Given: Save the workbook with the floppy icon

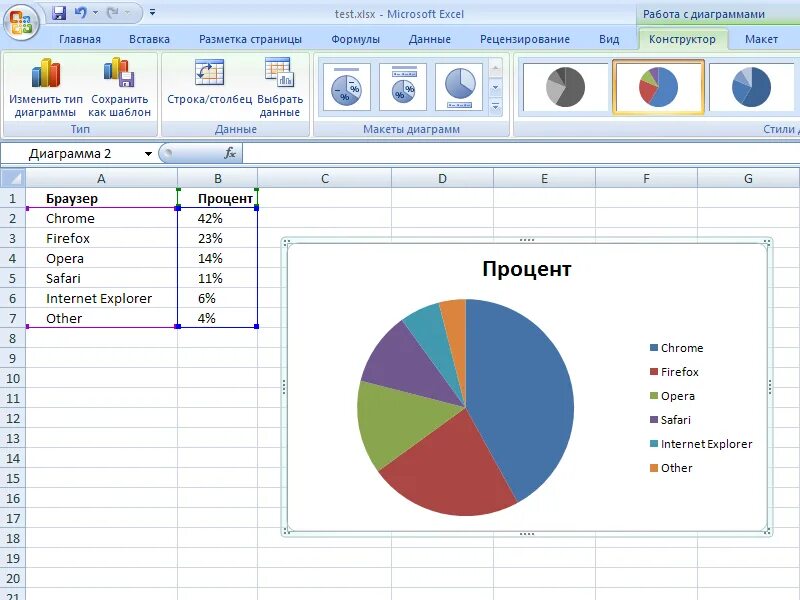Looking at the screenshot, I should pyautogui.click(x=59, y=12).
